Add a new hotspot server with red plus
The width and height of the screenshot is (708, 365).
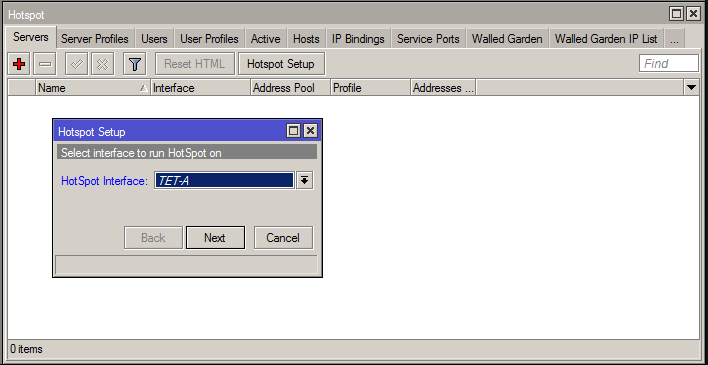pyautogui.click(x=19, y=64)
